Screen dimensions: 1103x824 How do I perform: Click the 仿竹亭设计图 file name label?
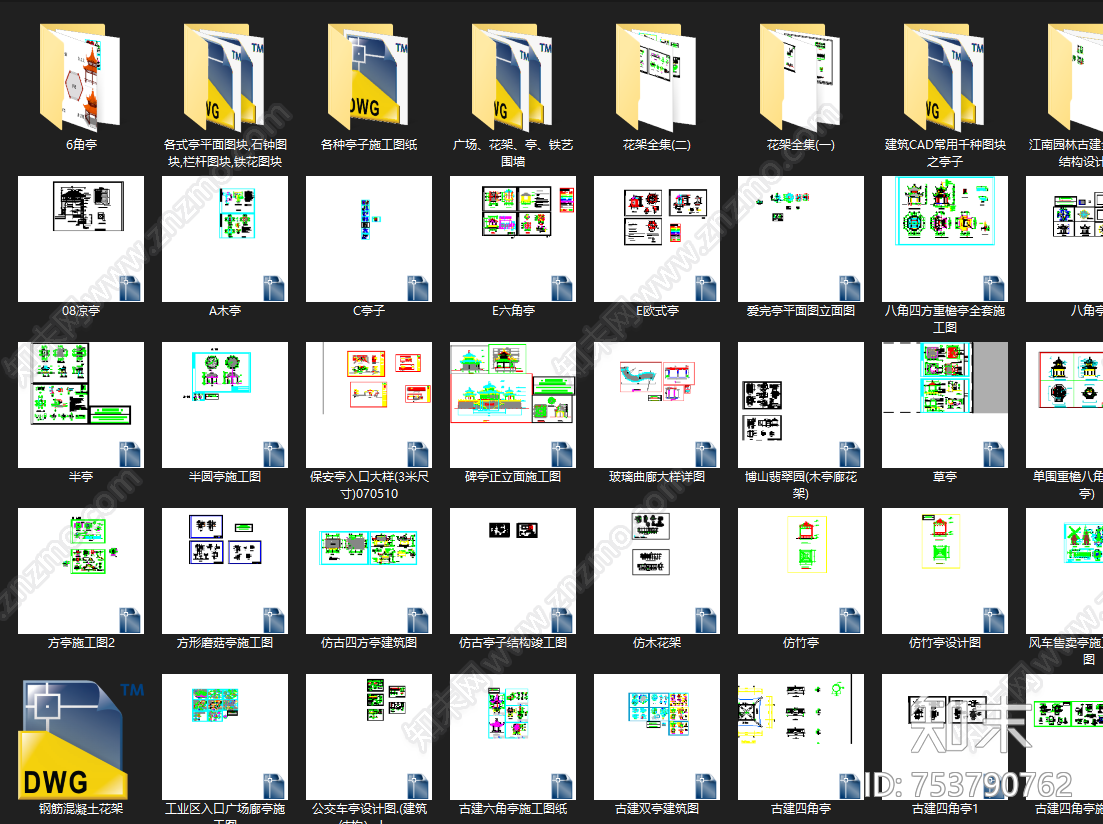tap(945, 643)
